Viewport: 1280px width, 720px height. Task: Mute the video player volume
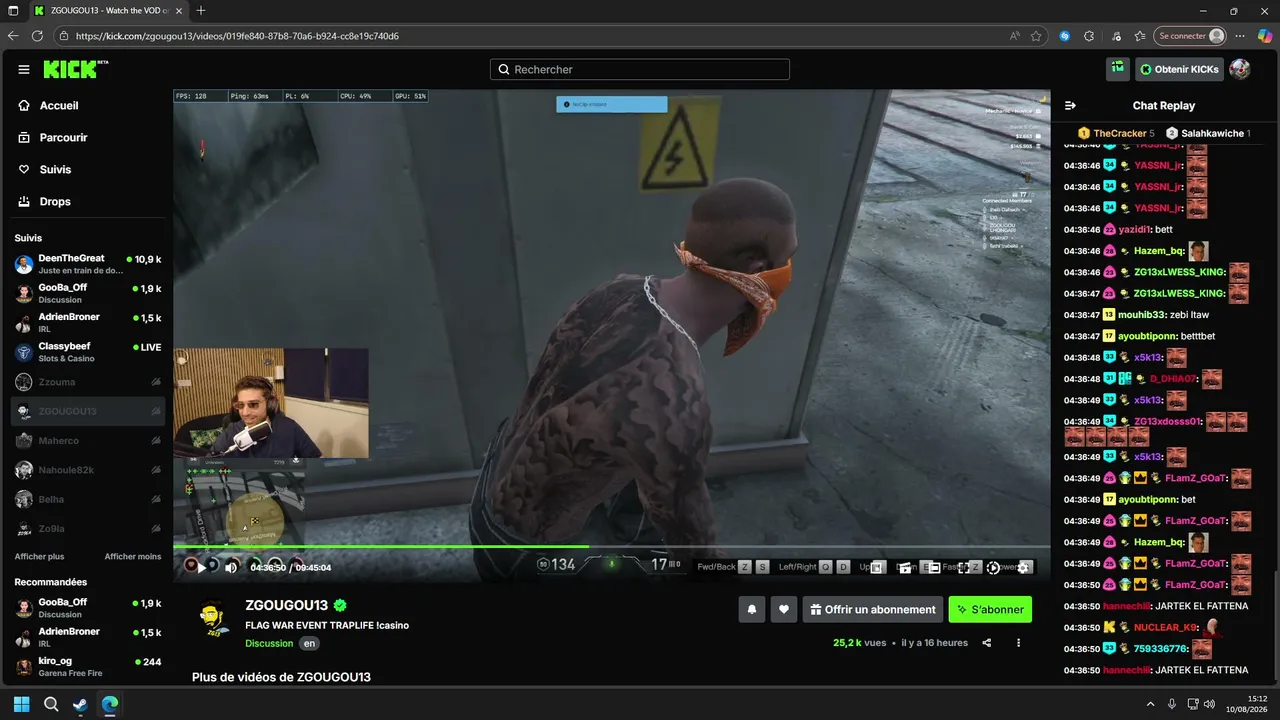[x=231, y=567]
